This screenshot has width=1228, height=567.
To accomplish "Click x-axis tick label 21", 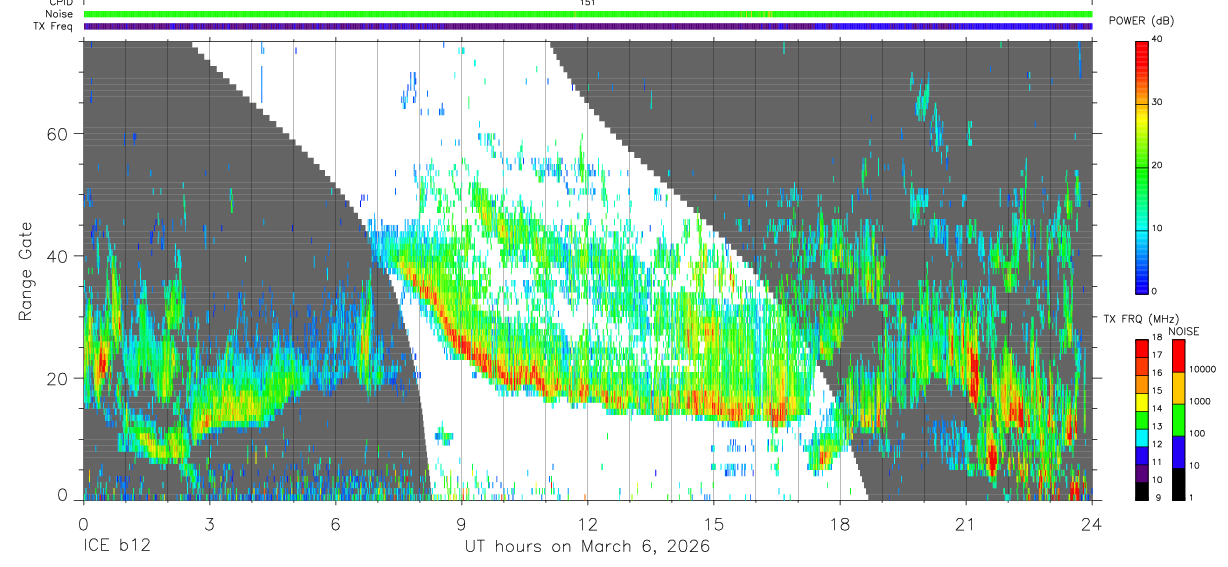I will coord(965,523).
